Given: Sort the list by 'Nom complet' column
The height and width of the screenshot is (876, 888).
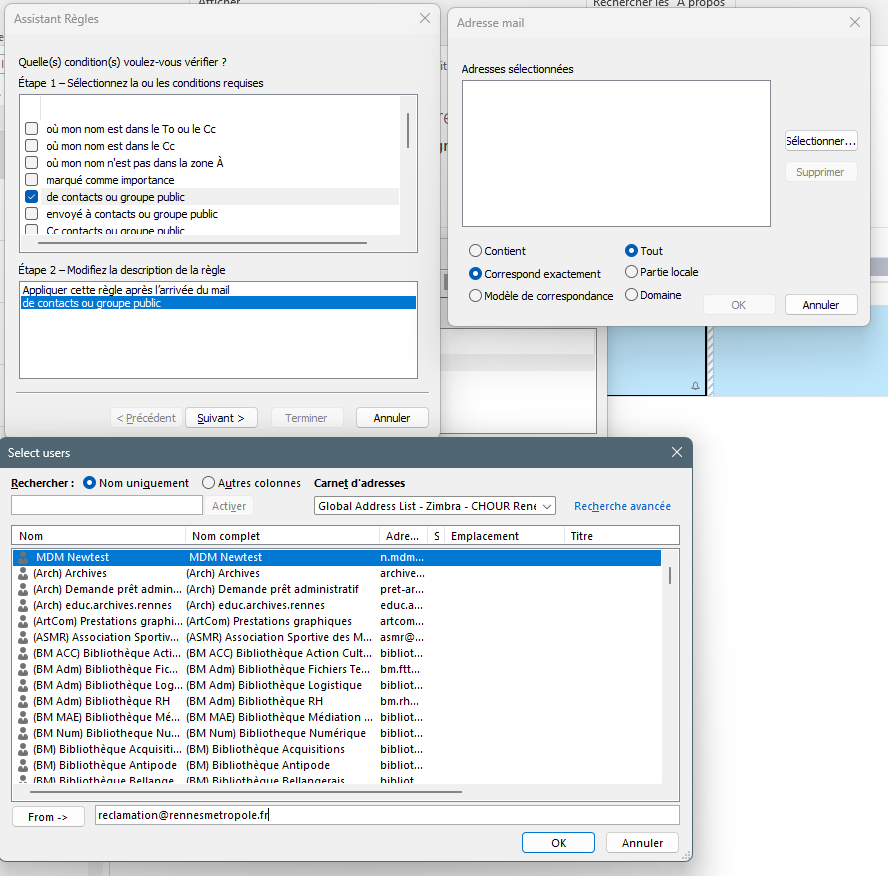Looking at the screenshot, I should pos(282,536).
